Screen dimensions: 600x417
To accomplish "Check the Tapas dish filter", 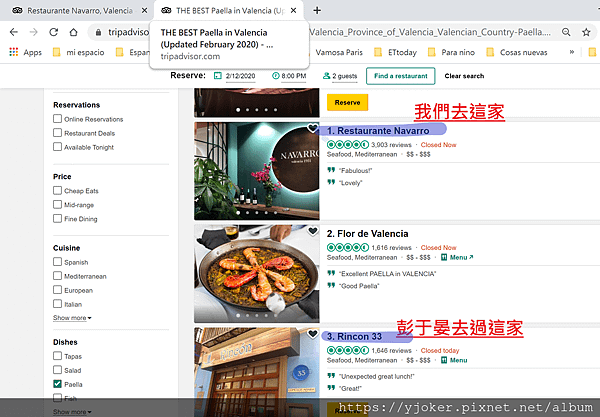I will [x=57, y=356].
